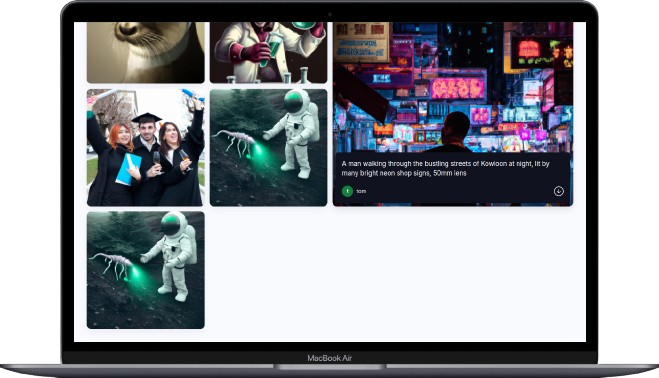The image size is (659, 378).
Task: Select the Kowloon prompt caption text
Action: tap(445, 168)
